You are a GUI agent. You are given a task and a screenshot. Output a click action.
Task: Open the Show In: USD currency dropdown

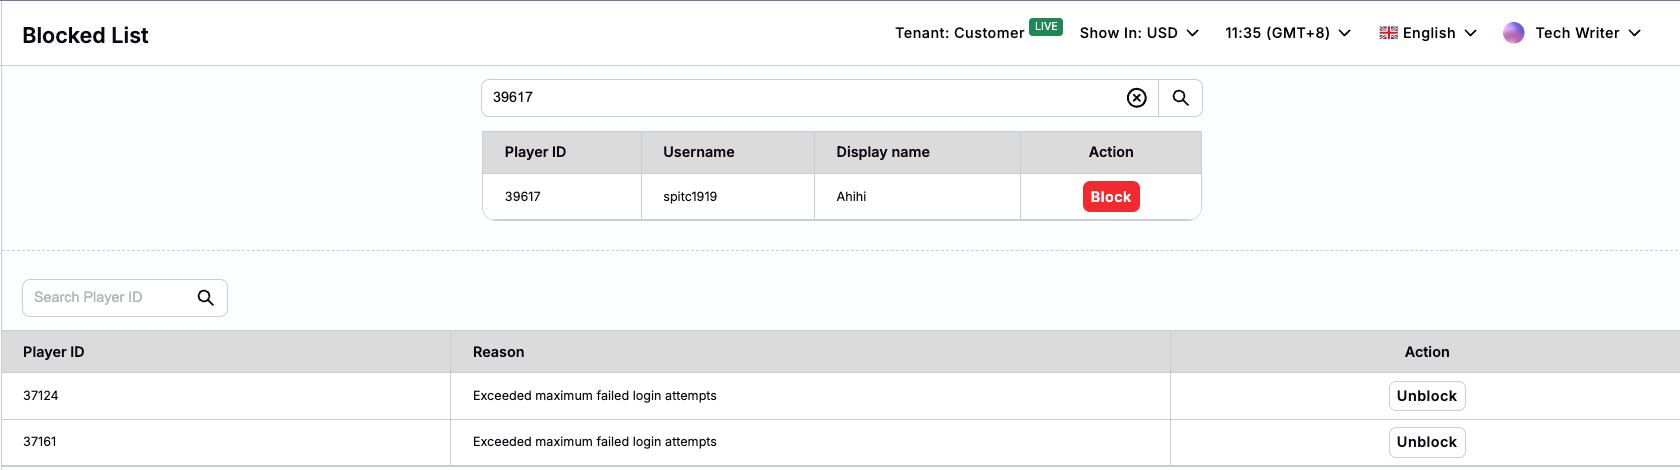[1139, 33]
